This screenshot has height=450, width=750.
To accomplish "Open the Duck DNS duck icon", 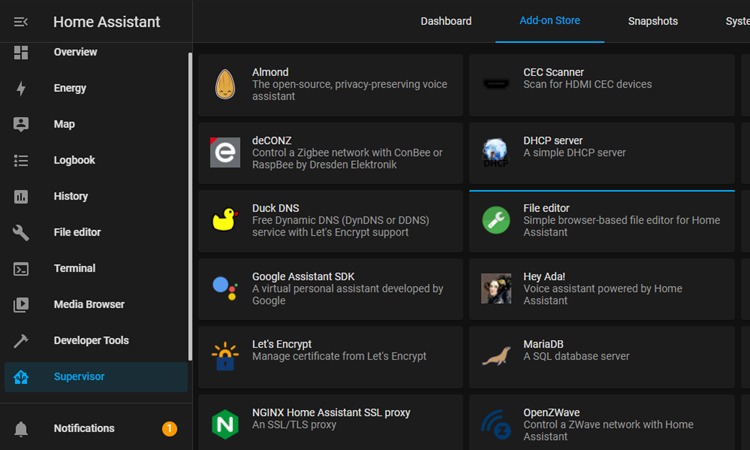I will tap(225, 220).
